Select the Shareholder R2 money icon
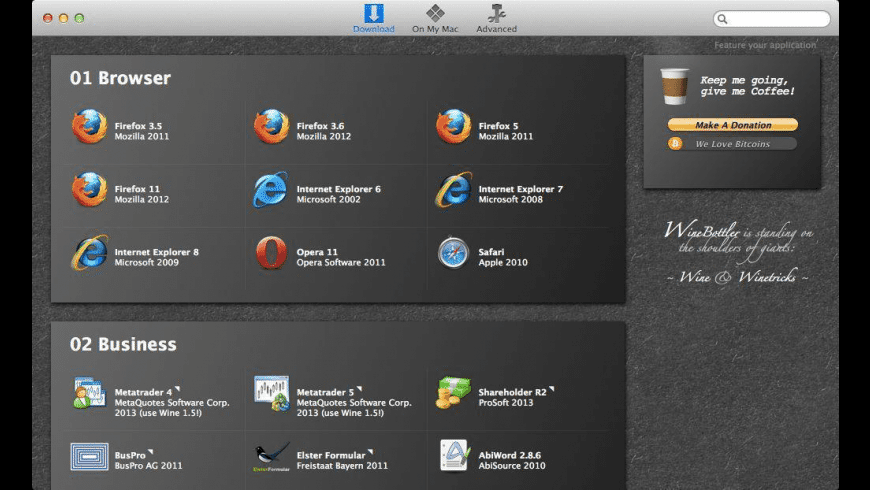 click(x=453, y=393)
